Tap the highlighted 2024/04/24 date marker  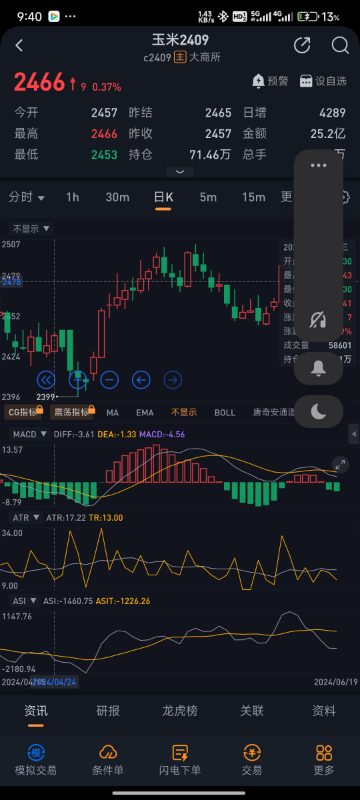click(55, 682)
